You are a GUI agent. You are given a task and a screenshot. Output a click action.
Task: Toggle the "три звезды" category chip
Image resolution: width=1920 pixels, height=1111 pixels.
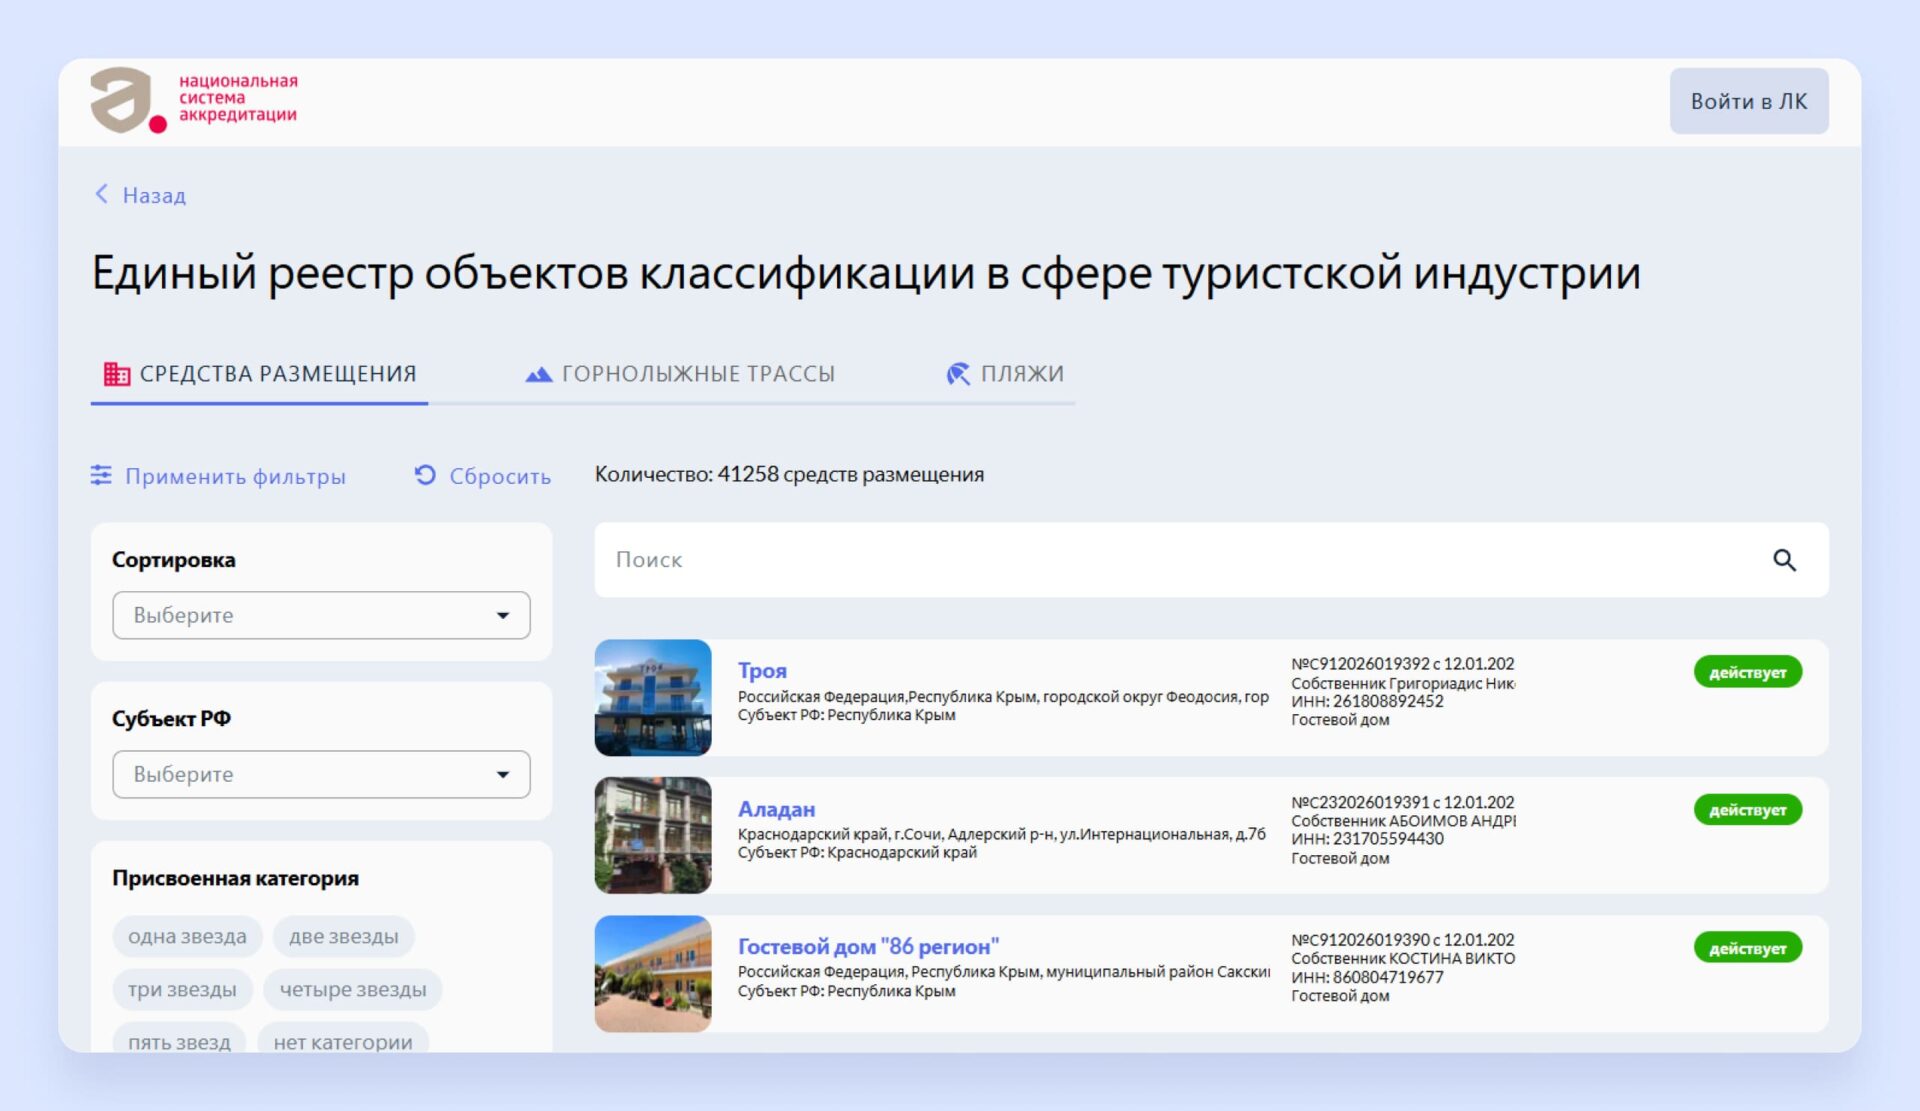(182, 990)
